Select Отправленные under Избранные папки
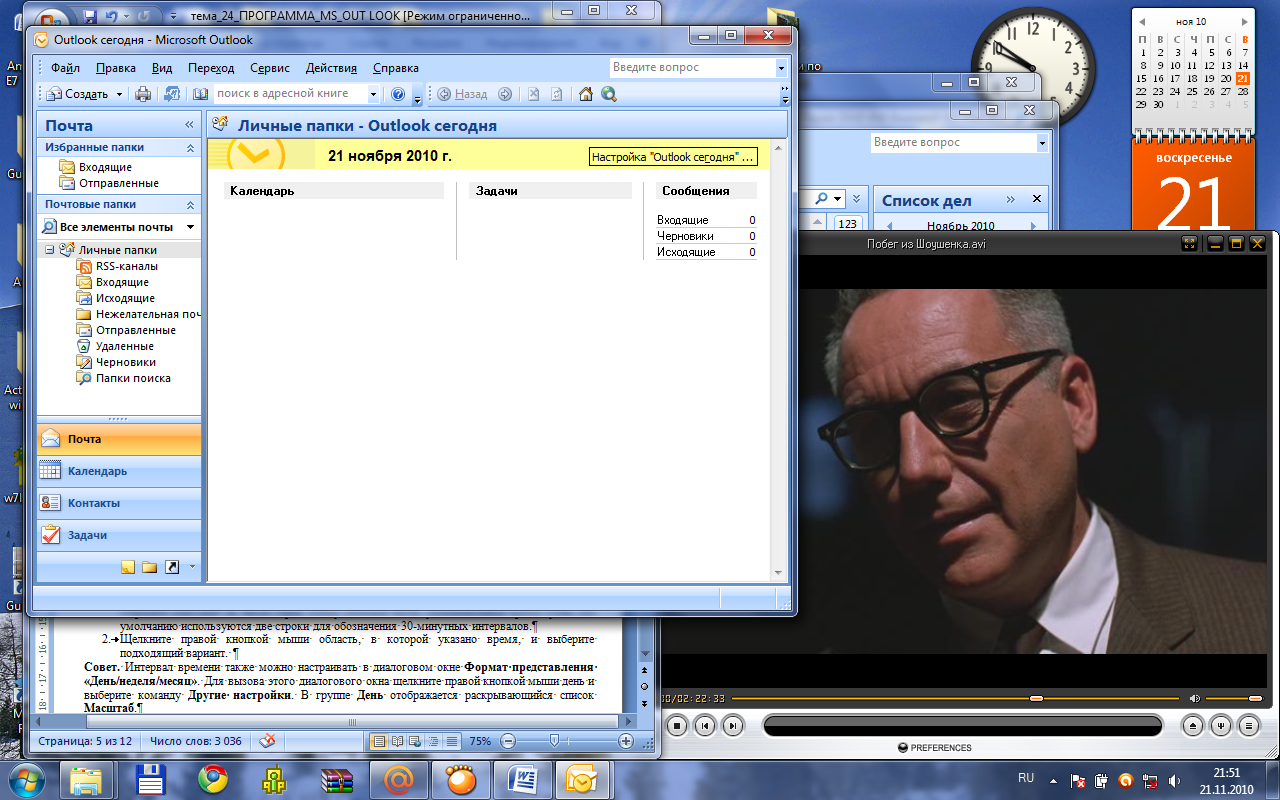 click(x=118, y=183)
